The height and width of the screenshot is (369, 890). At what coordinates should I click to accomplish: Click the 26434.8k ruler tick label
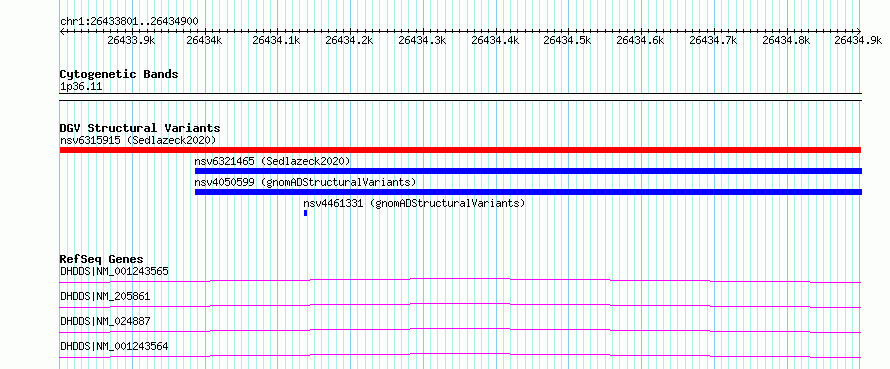[787, 40]
